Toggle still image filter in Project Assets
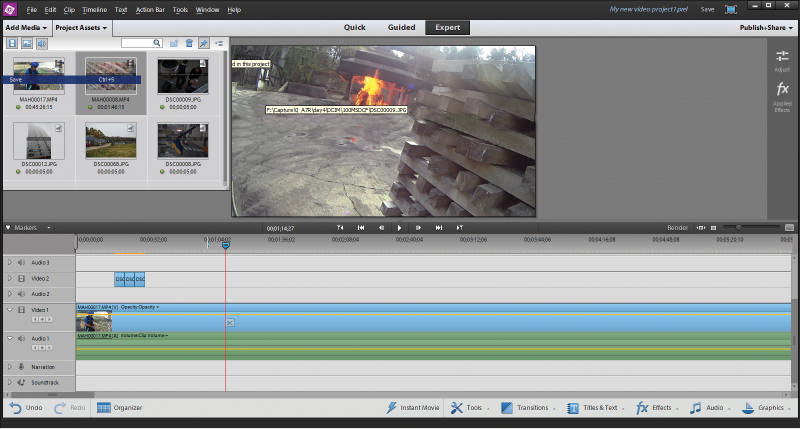This screenshot has width=800, height=429. tap(27, 43)
